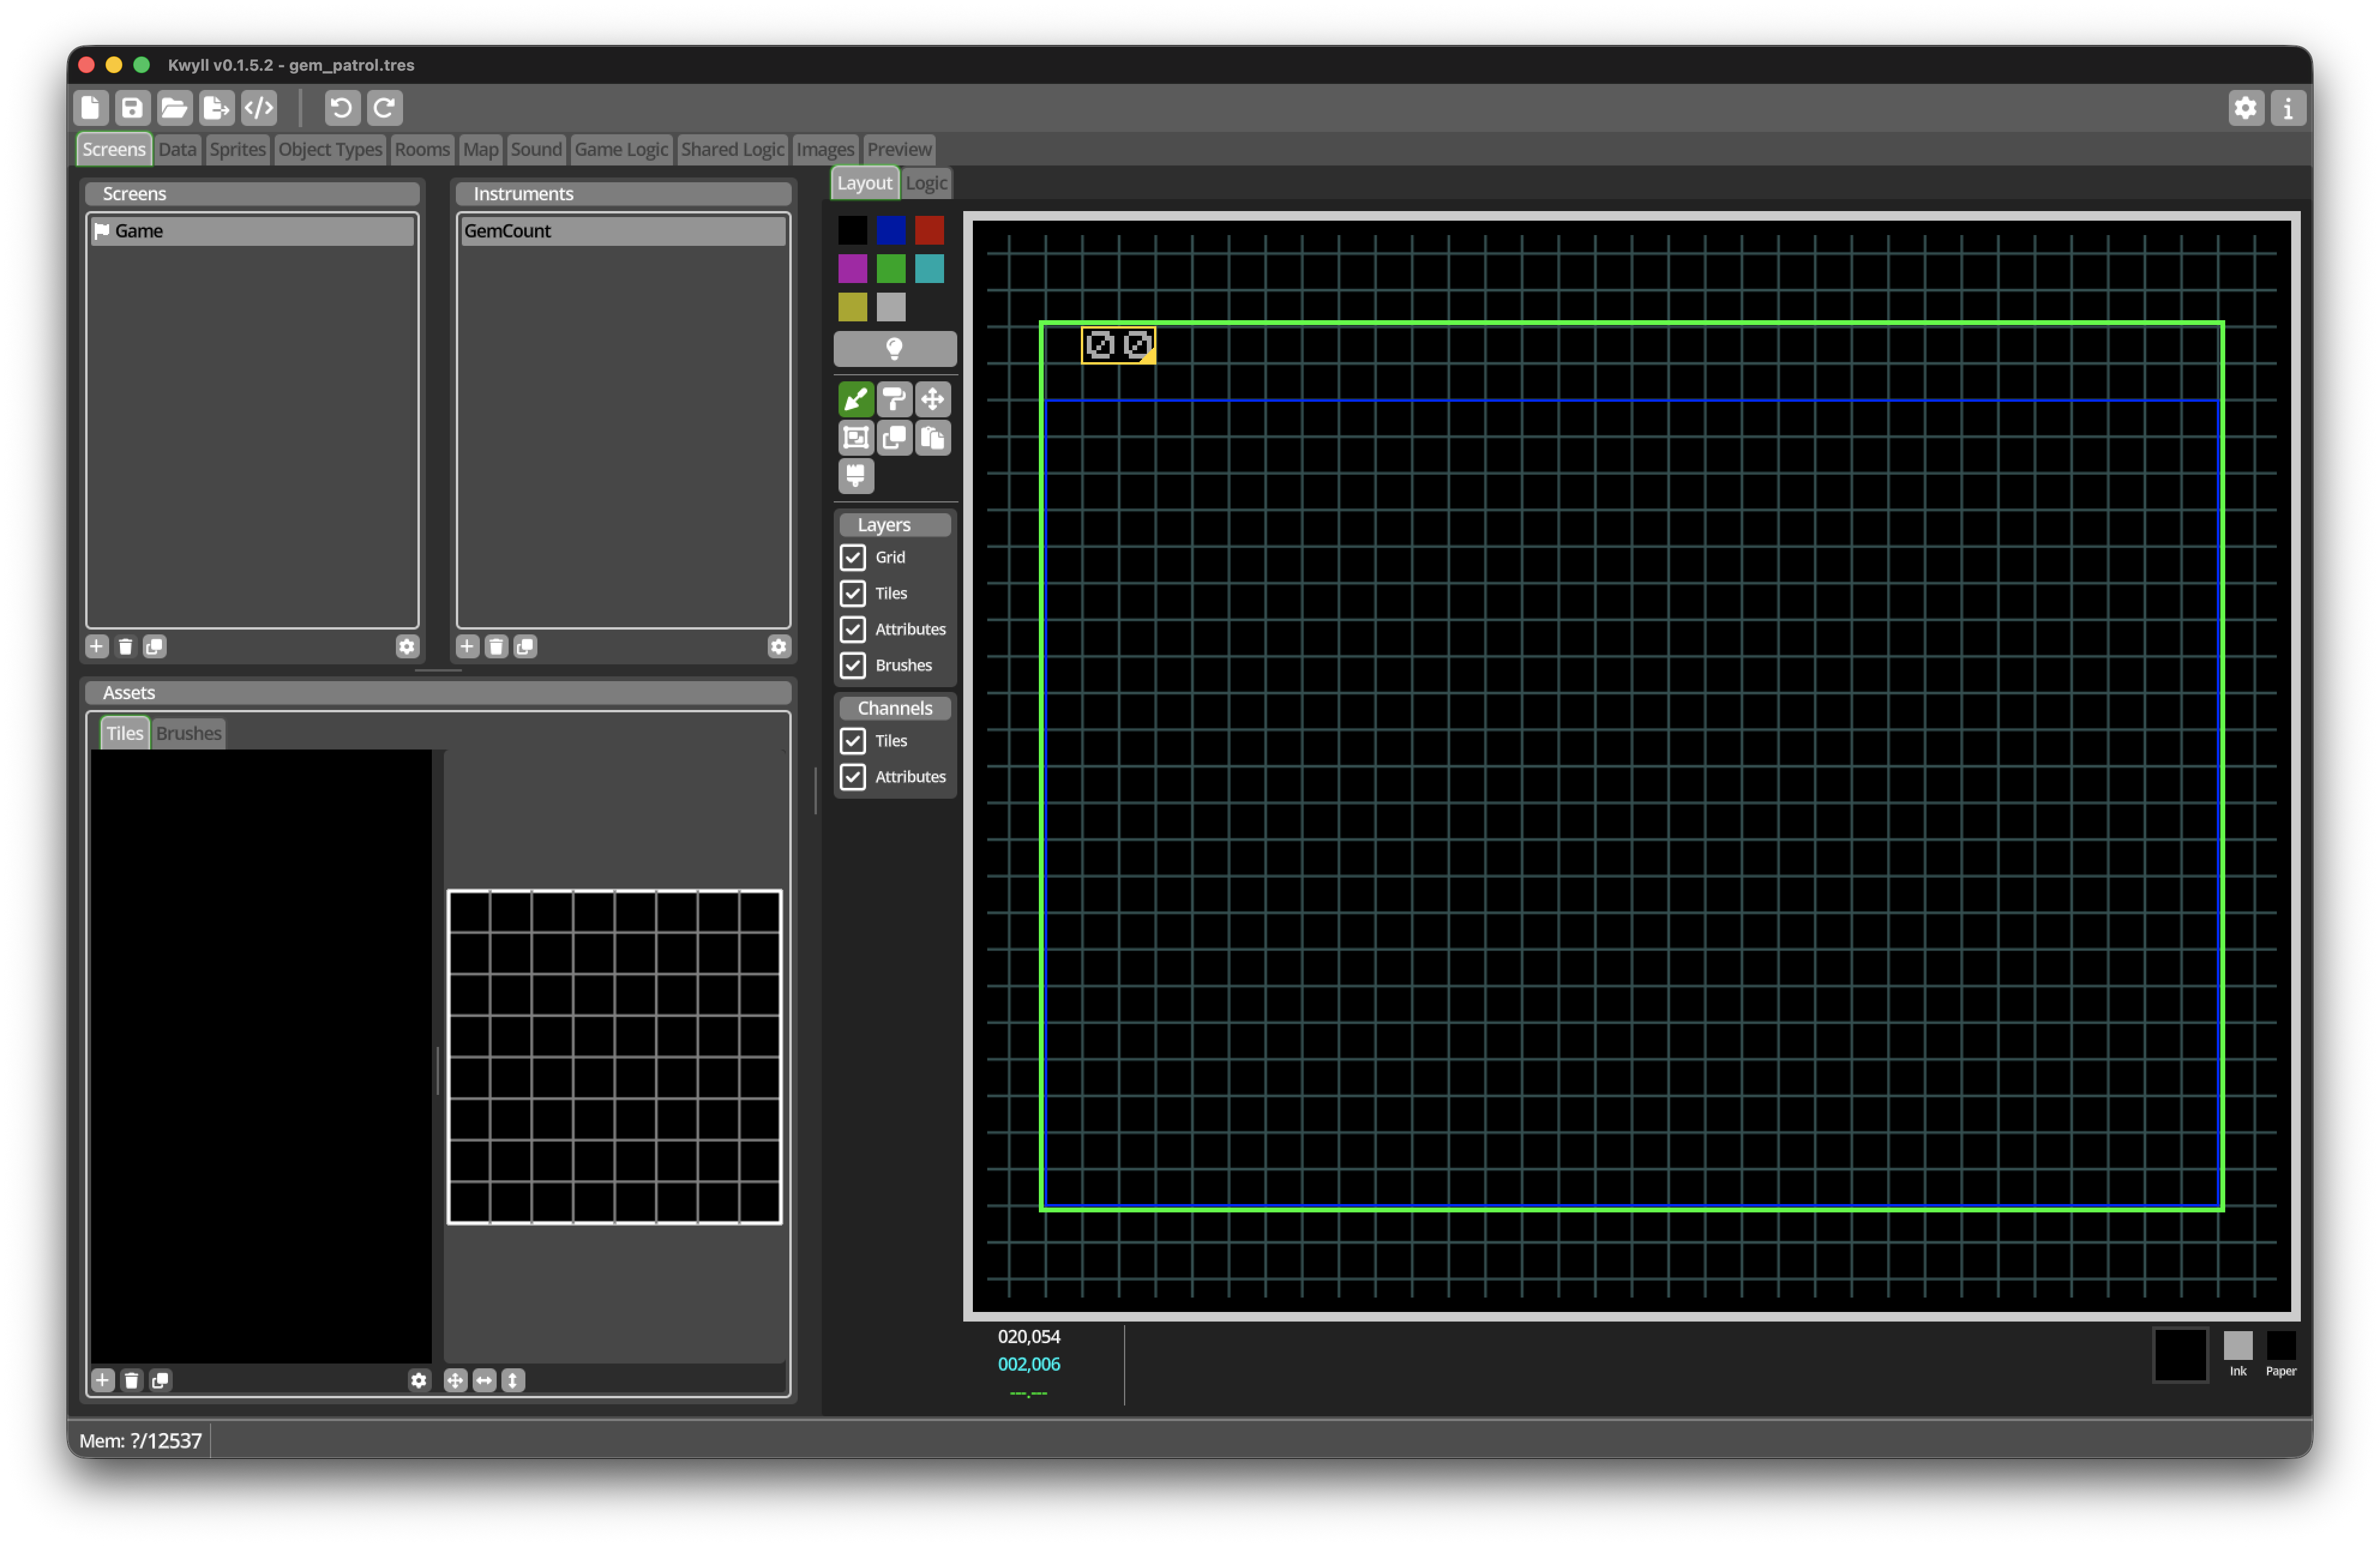Select the move arrows tool
This screenshot has height=1547, width=2380.
[932, 400]
